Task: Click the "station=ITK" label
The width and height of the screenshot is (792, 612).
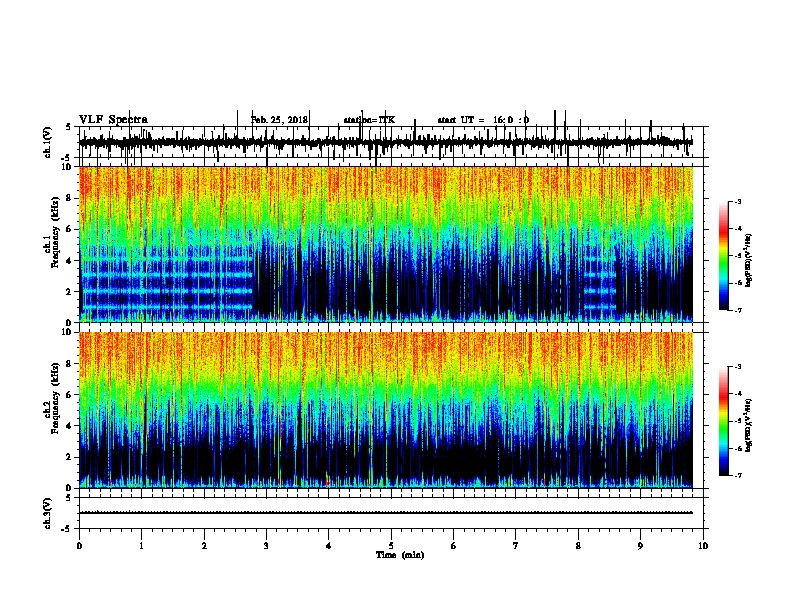Action: pos(369,120)
